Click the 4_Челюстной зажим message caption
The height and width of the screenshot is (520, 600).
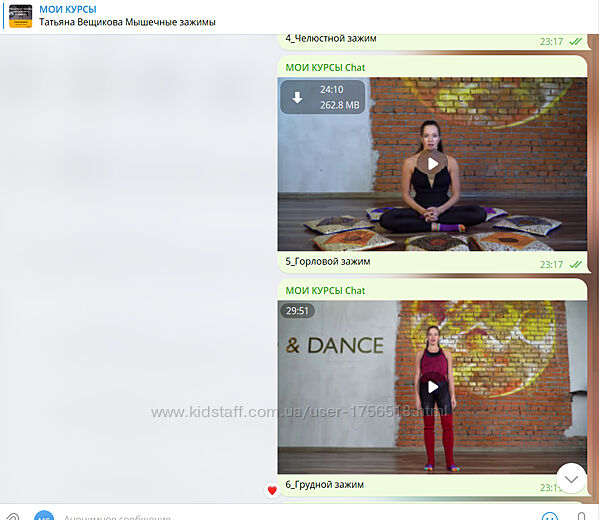coord(331,39)
